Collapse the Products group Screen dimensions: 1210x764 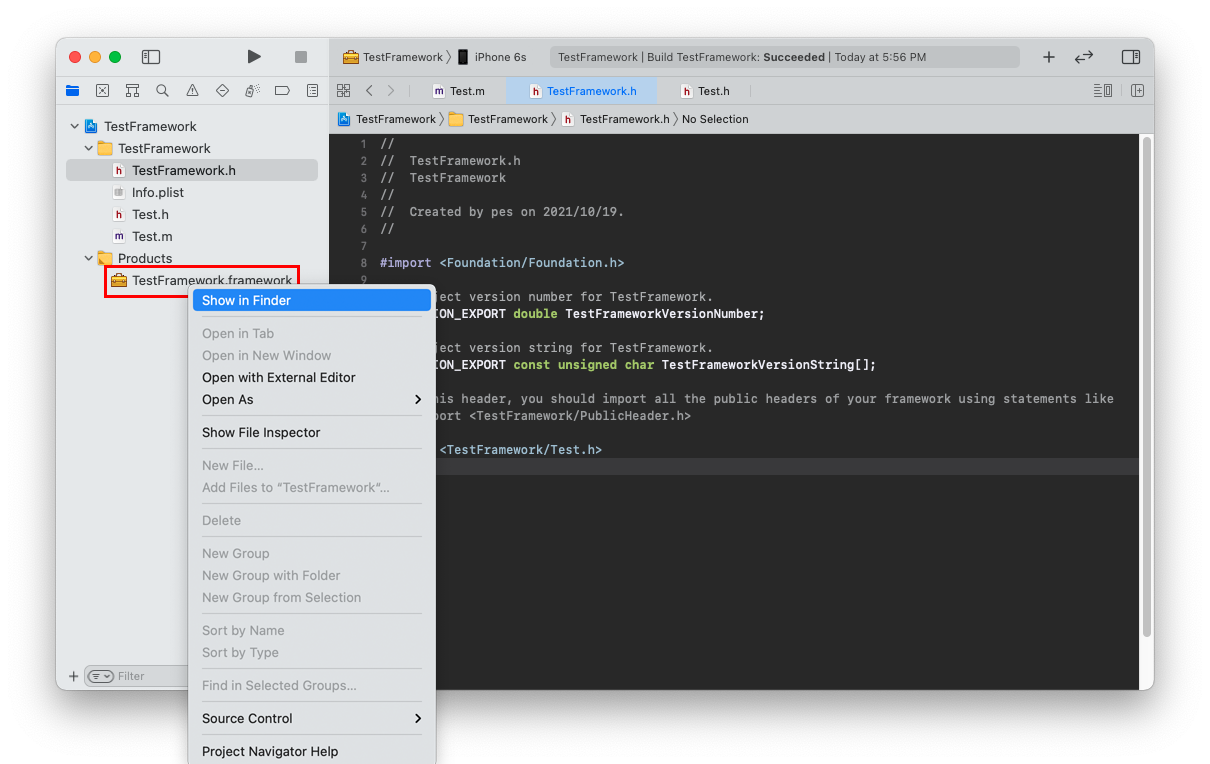(x=88, y=259)
